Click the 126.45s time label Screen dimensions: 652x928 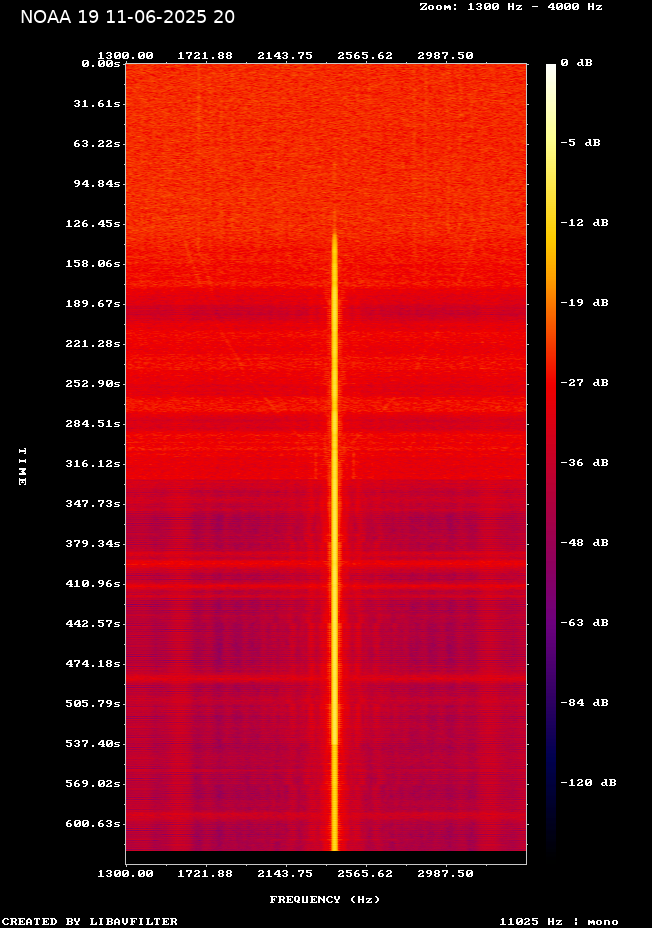coord(93,224)
